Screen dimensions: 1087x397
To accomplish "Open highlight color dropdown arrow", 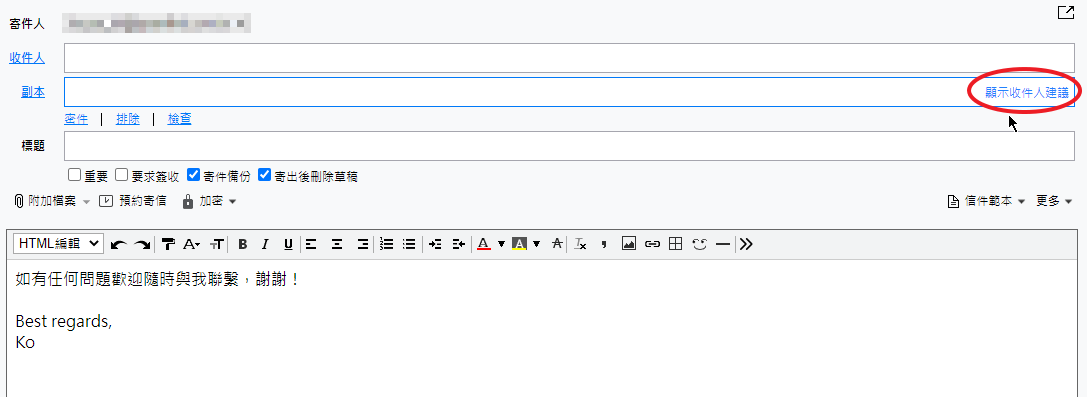I will [537, 244].
